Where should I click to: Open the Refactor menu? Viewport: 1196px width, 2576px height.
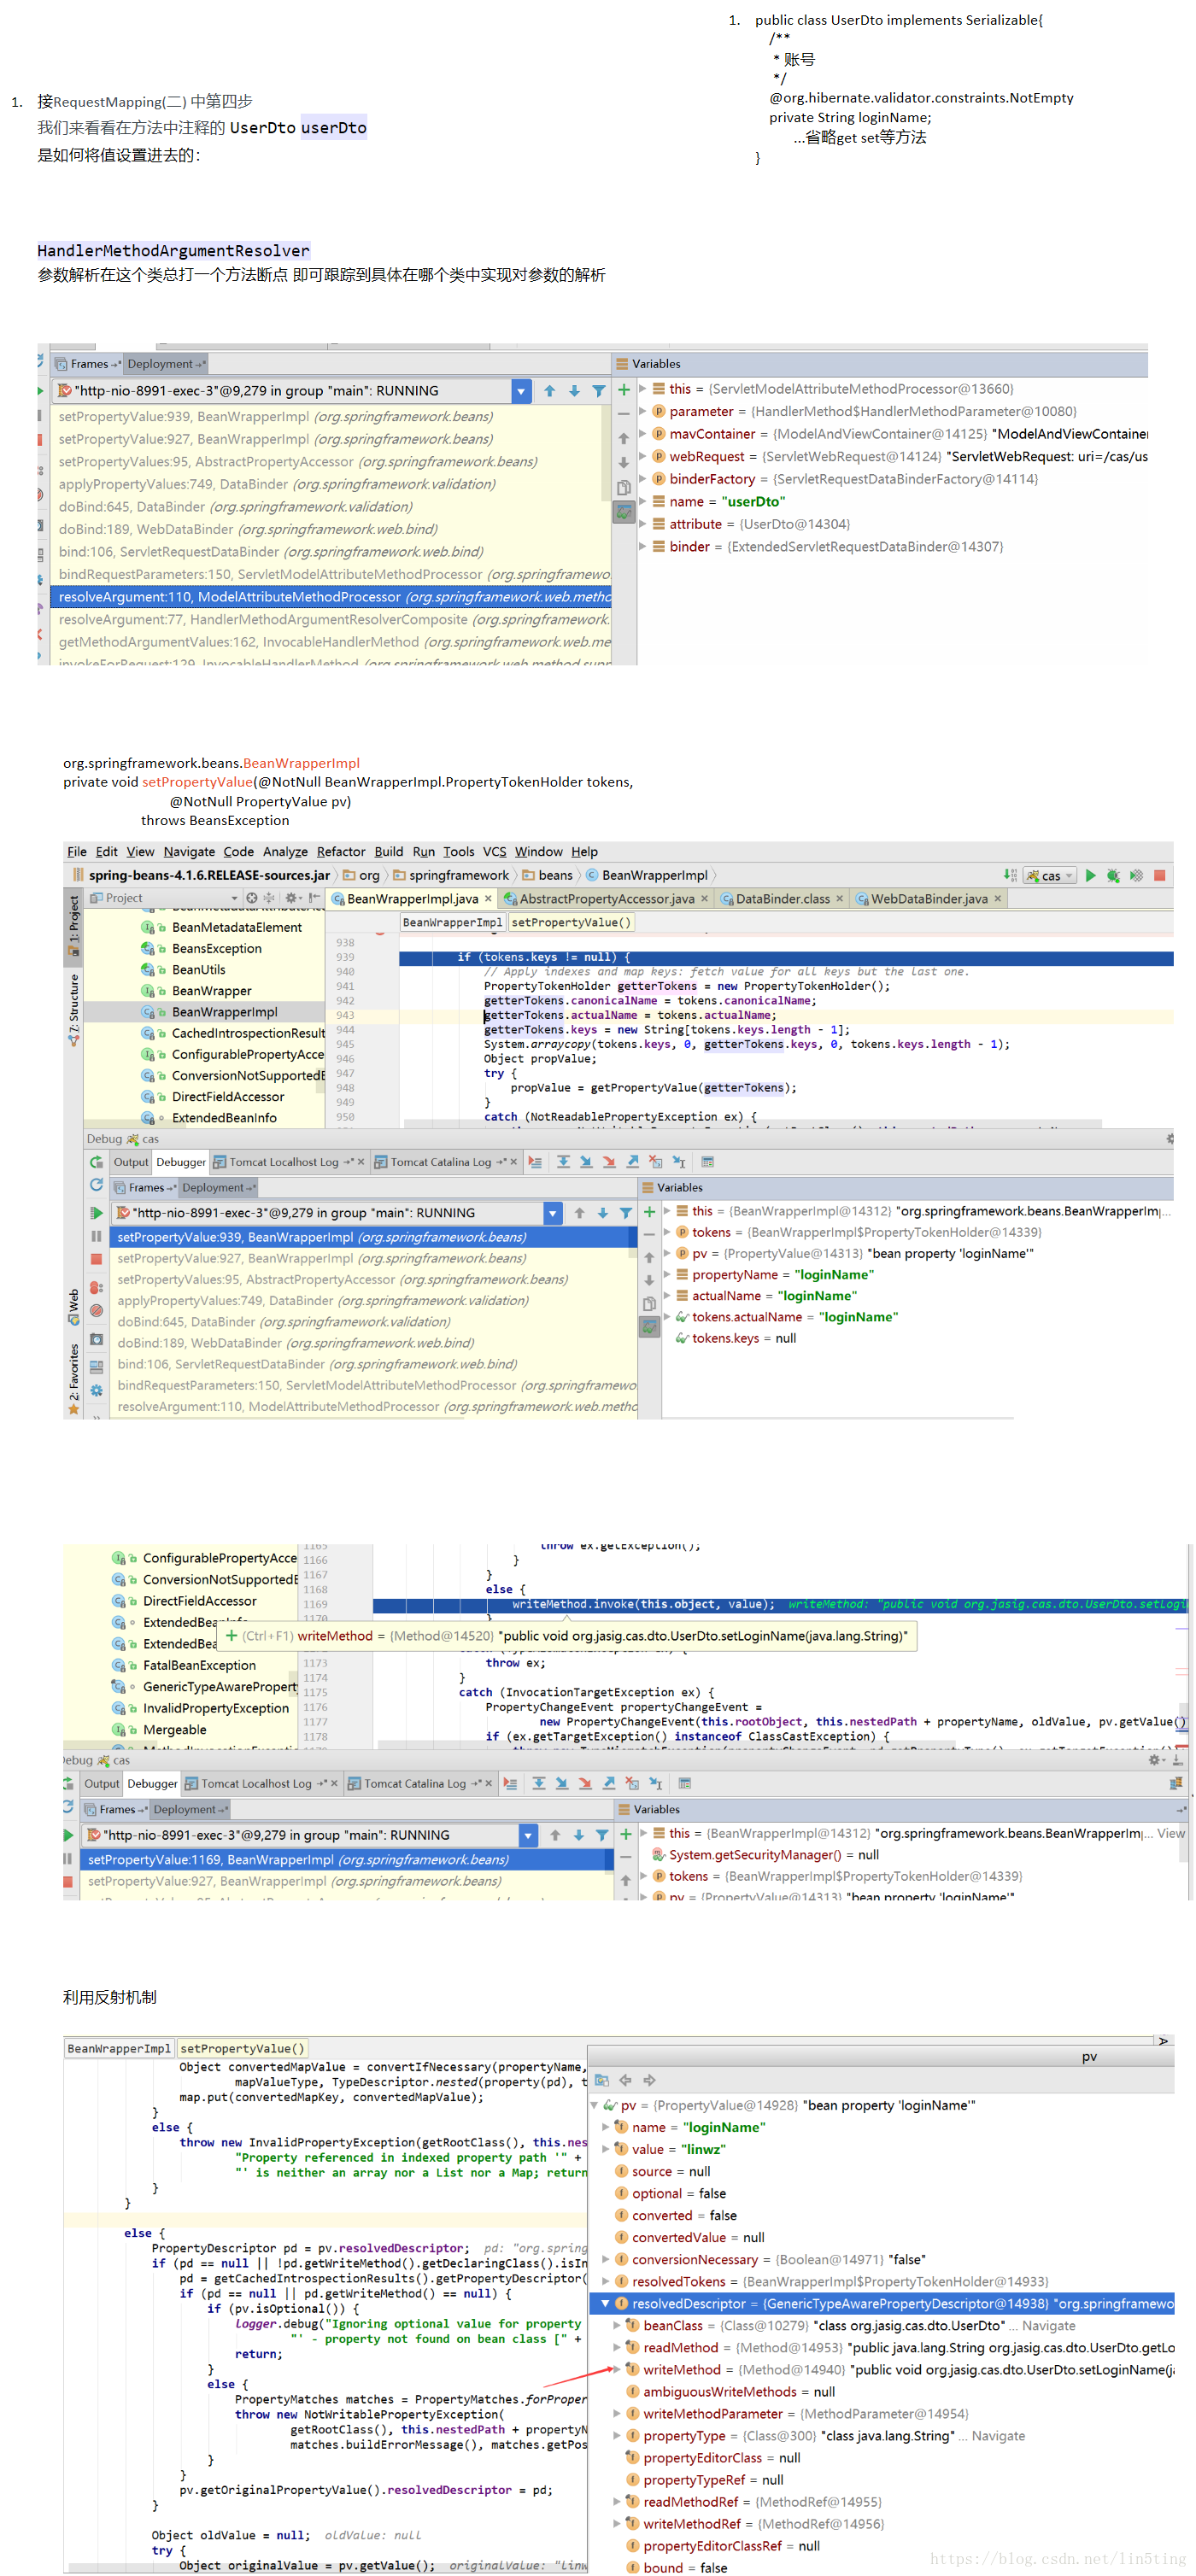[x=341, y=851]
